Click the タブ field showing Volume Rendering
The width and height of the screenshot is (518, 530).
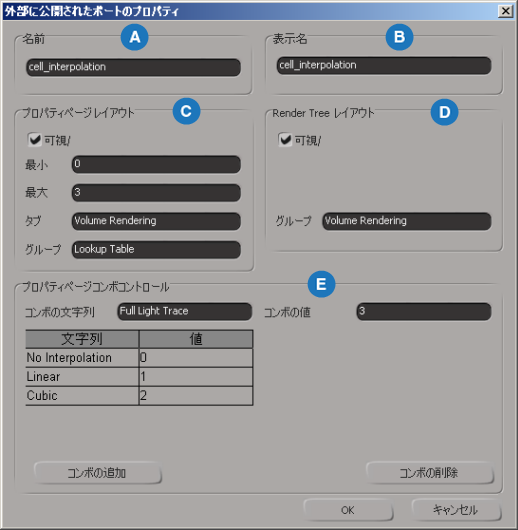coord(156,221)
